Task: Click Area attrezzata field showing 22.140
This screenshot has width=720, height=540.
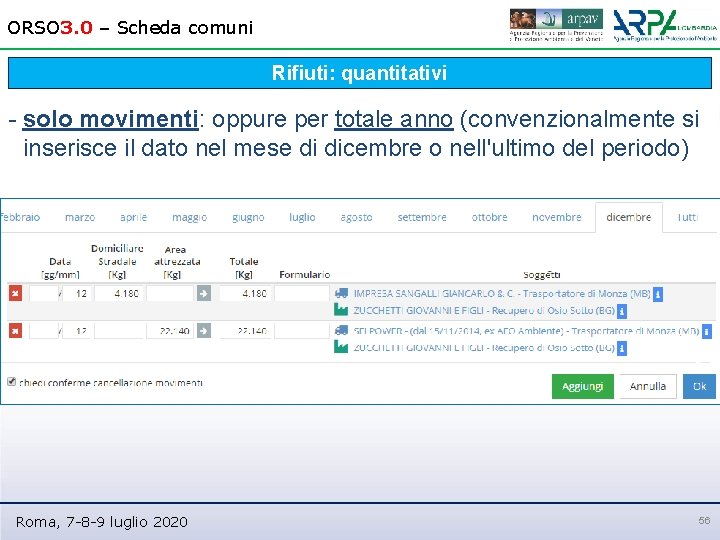Action: click(x=170, y=331)
